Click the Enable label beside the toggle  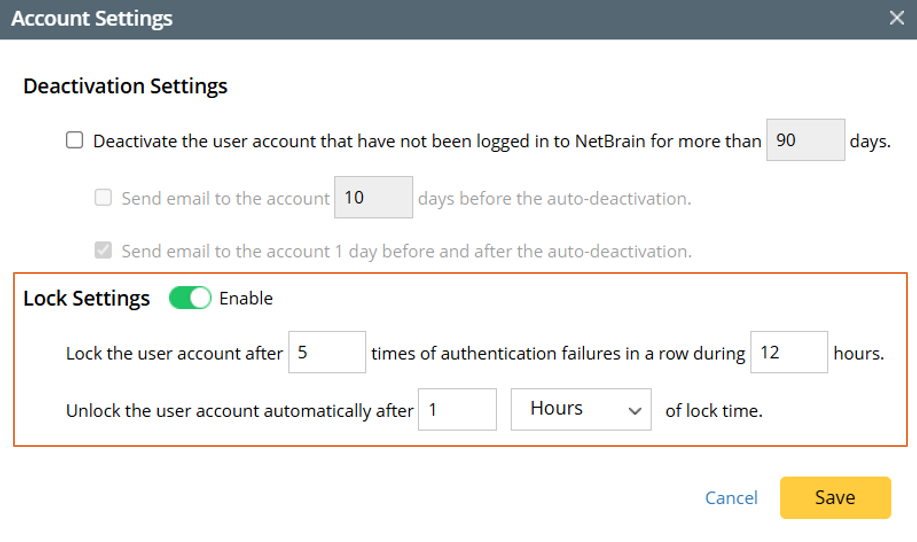tap(246, 298)
